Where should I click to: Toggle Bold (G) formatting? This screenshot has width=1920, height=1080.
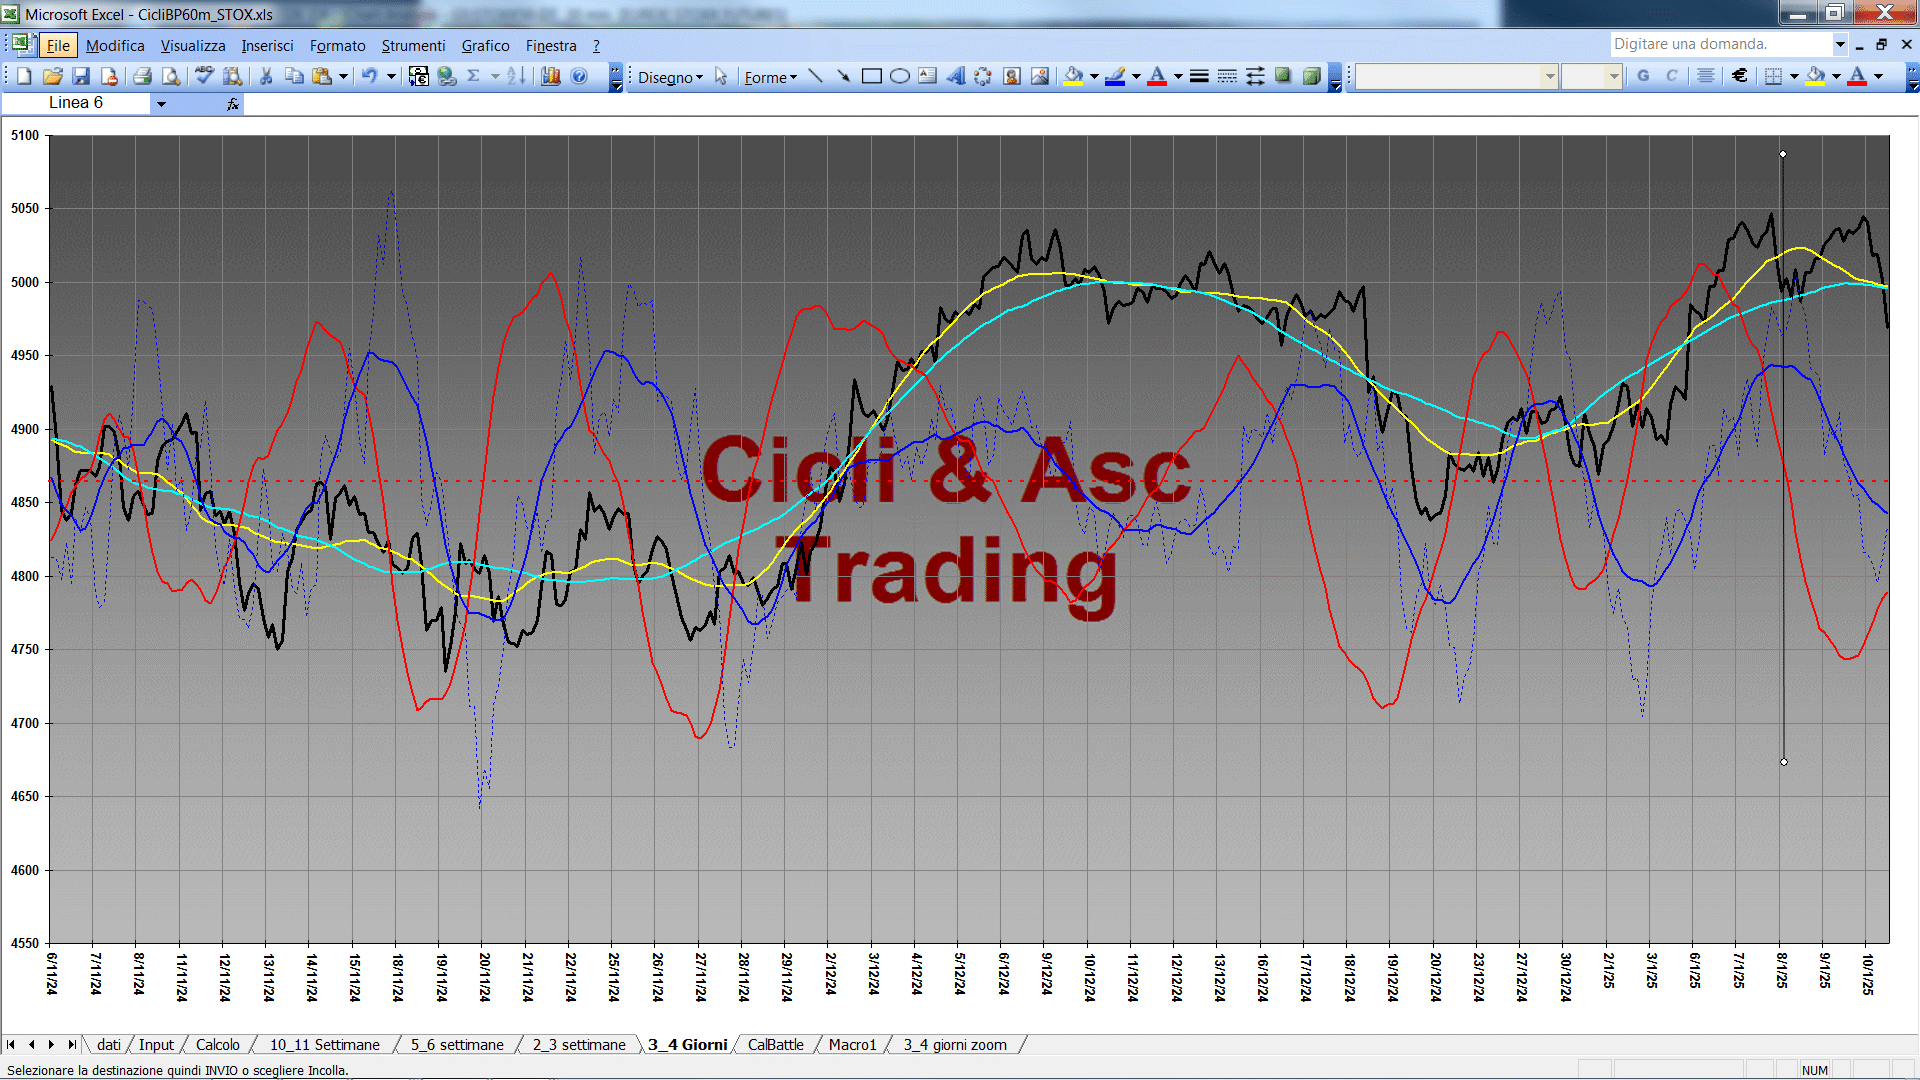tap(1643, 76)
